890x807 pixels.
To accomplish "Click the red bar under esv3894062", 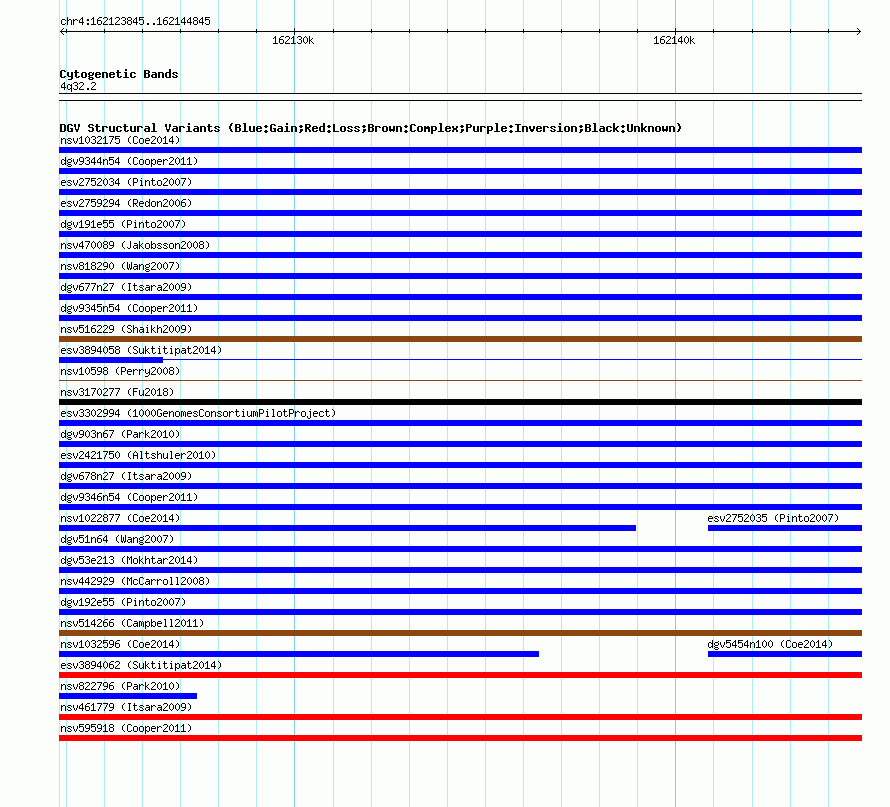I will tap(460, 675).
